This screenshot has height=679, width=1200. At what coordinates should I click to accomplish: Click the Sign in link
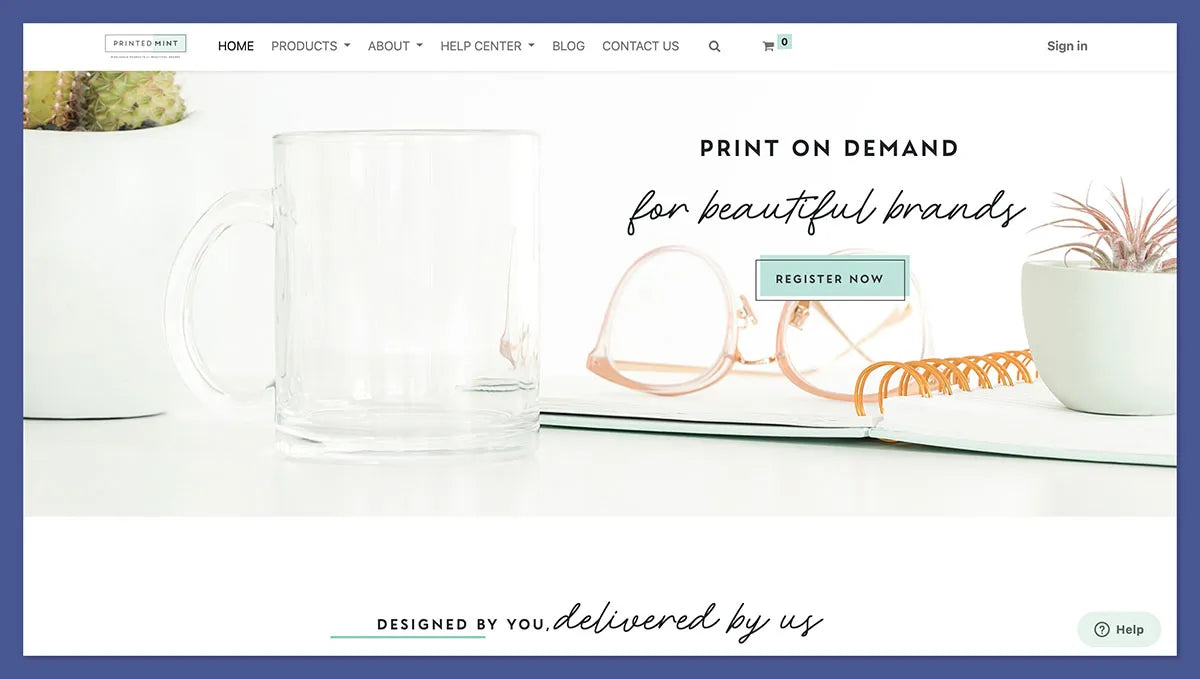(1067, 46)
